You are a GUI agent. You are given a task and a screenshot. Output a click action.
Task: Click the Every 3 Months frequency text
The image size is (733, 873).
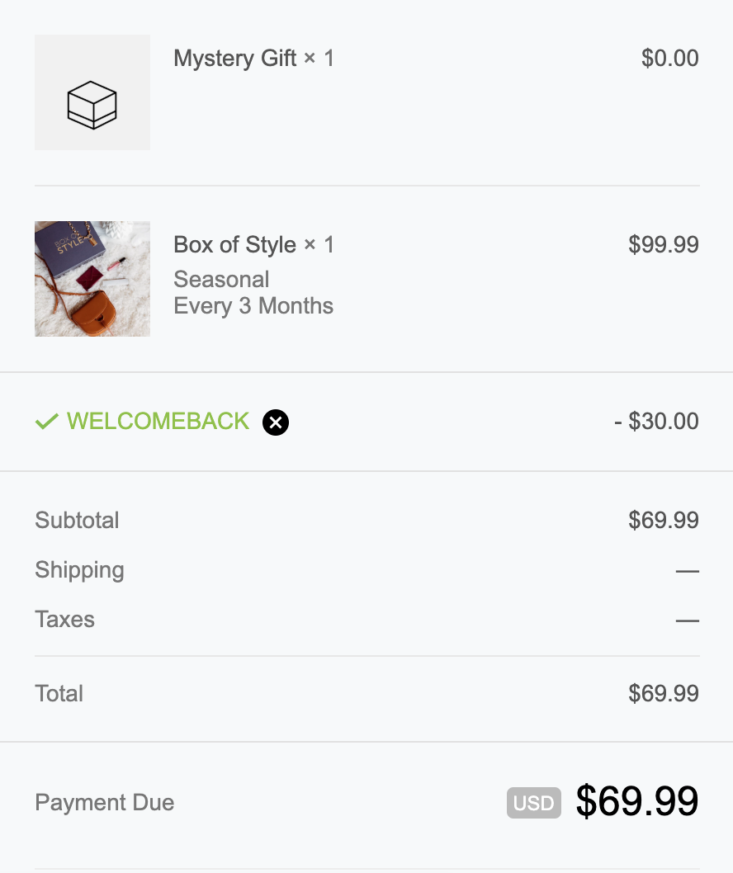[x=254, y=306]
